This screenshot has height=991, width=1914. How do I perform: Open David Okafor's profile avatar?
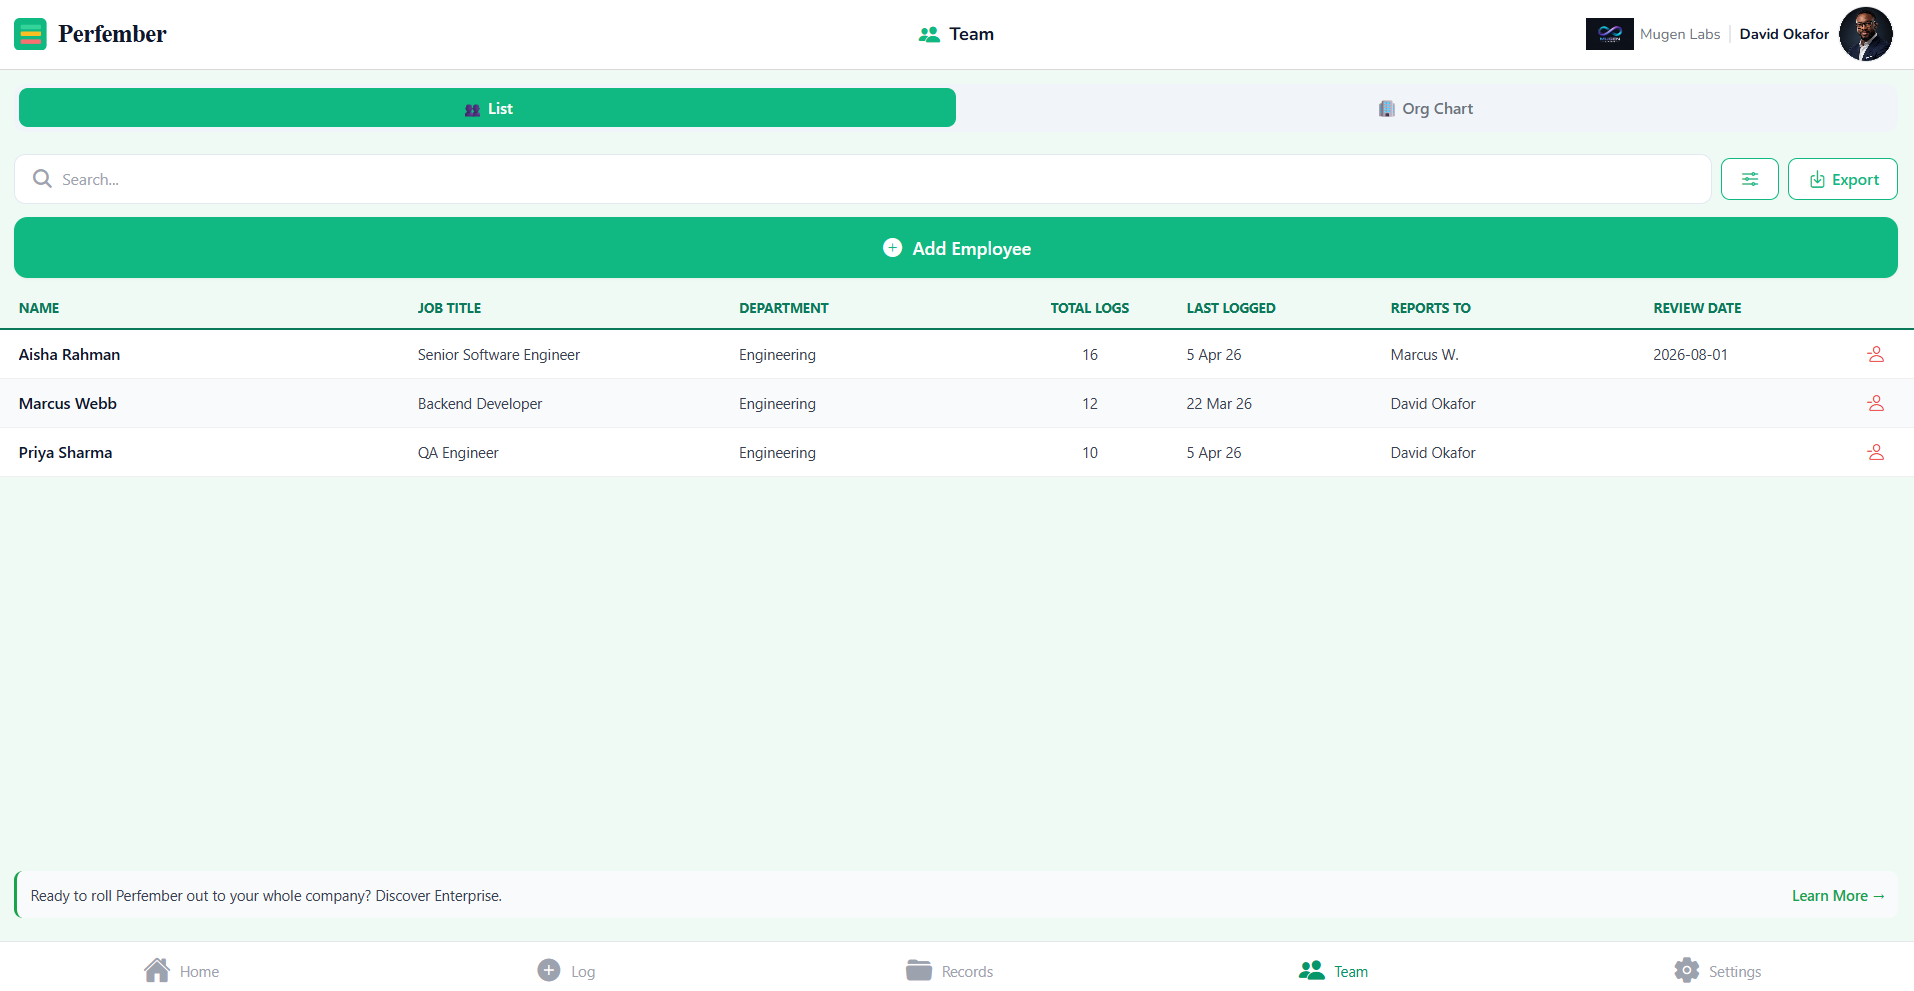(x=1865, y=34)
